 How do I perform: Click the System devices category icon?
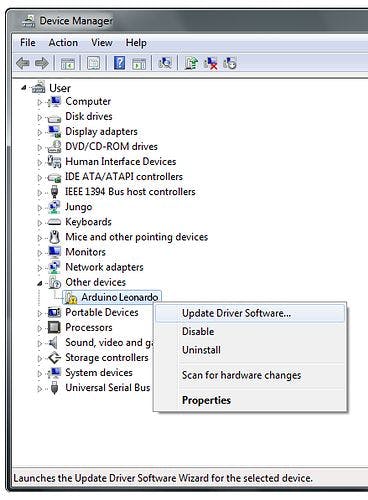tap(54, 373)
